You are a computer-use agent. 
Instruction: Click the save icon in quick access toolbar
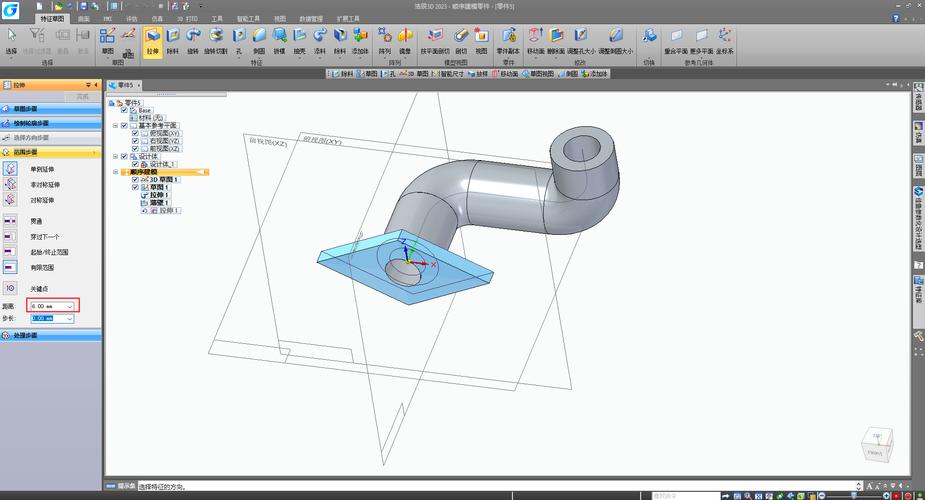[83, 6]
